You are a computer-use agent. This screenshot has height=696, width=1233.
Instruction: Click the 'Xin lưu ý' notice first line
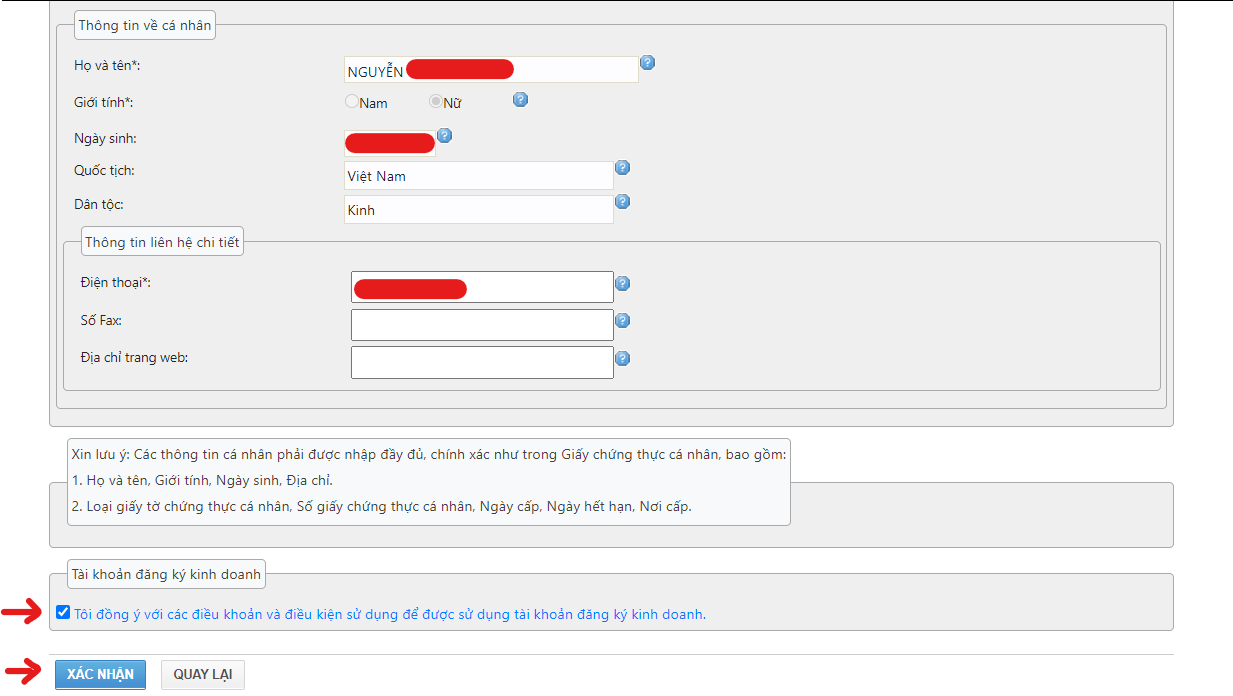429,454
